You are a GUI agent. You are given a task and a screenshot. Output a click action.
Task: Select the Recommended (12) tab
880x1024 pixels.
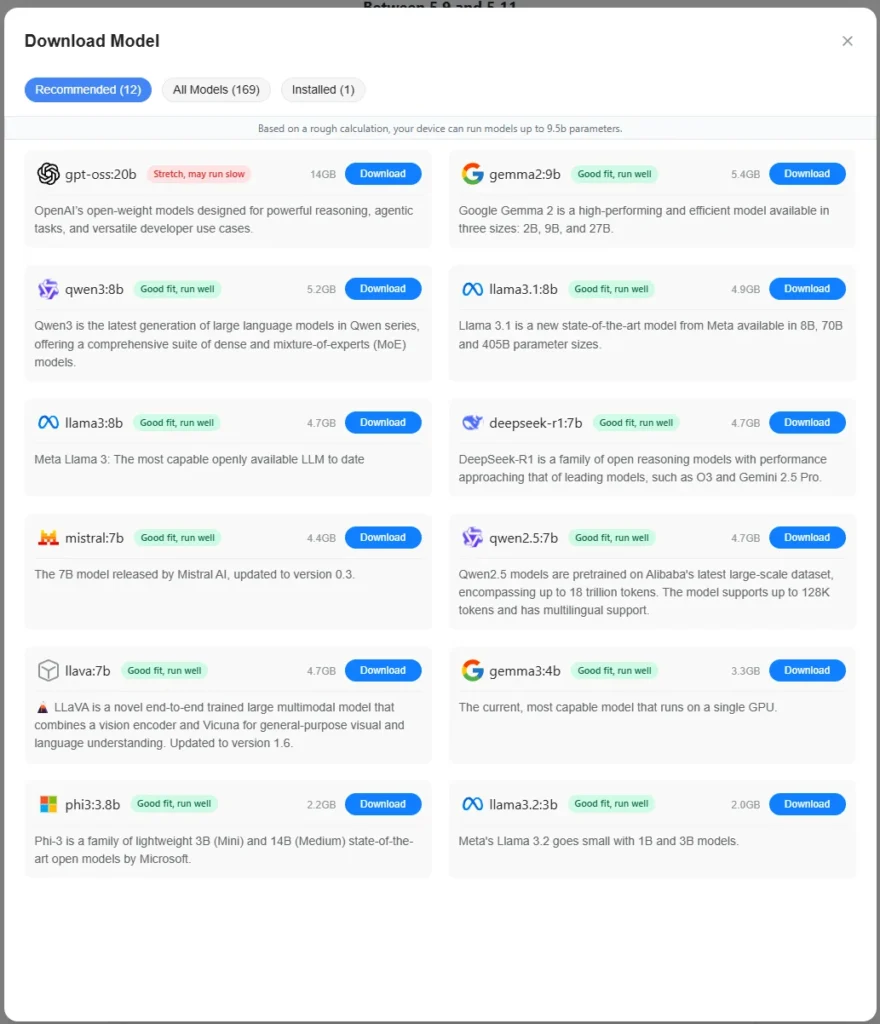88,90
